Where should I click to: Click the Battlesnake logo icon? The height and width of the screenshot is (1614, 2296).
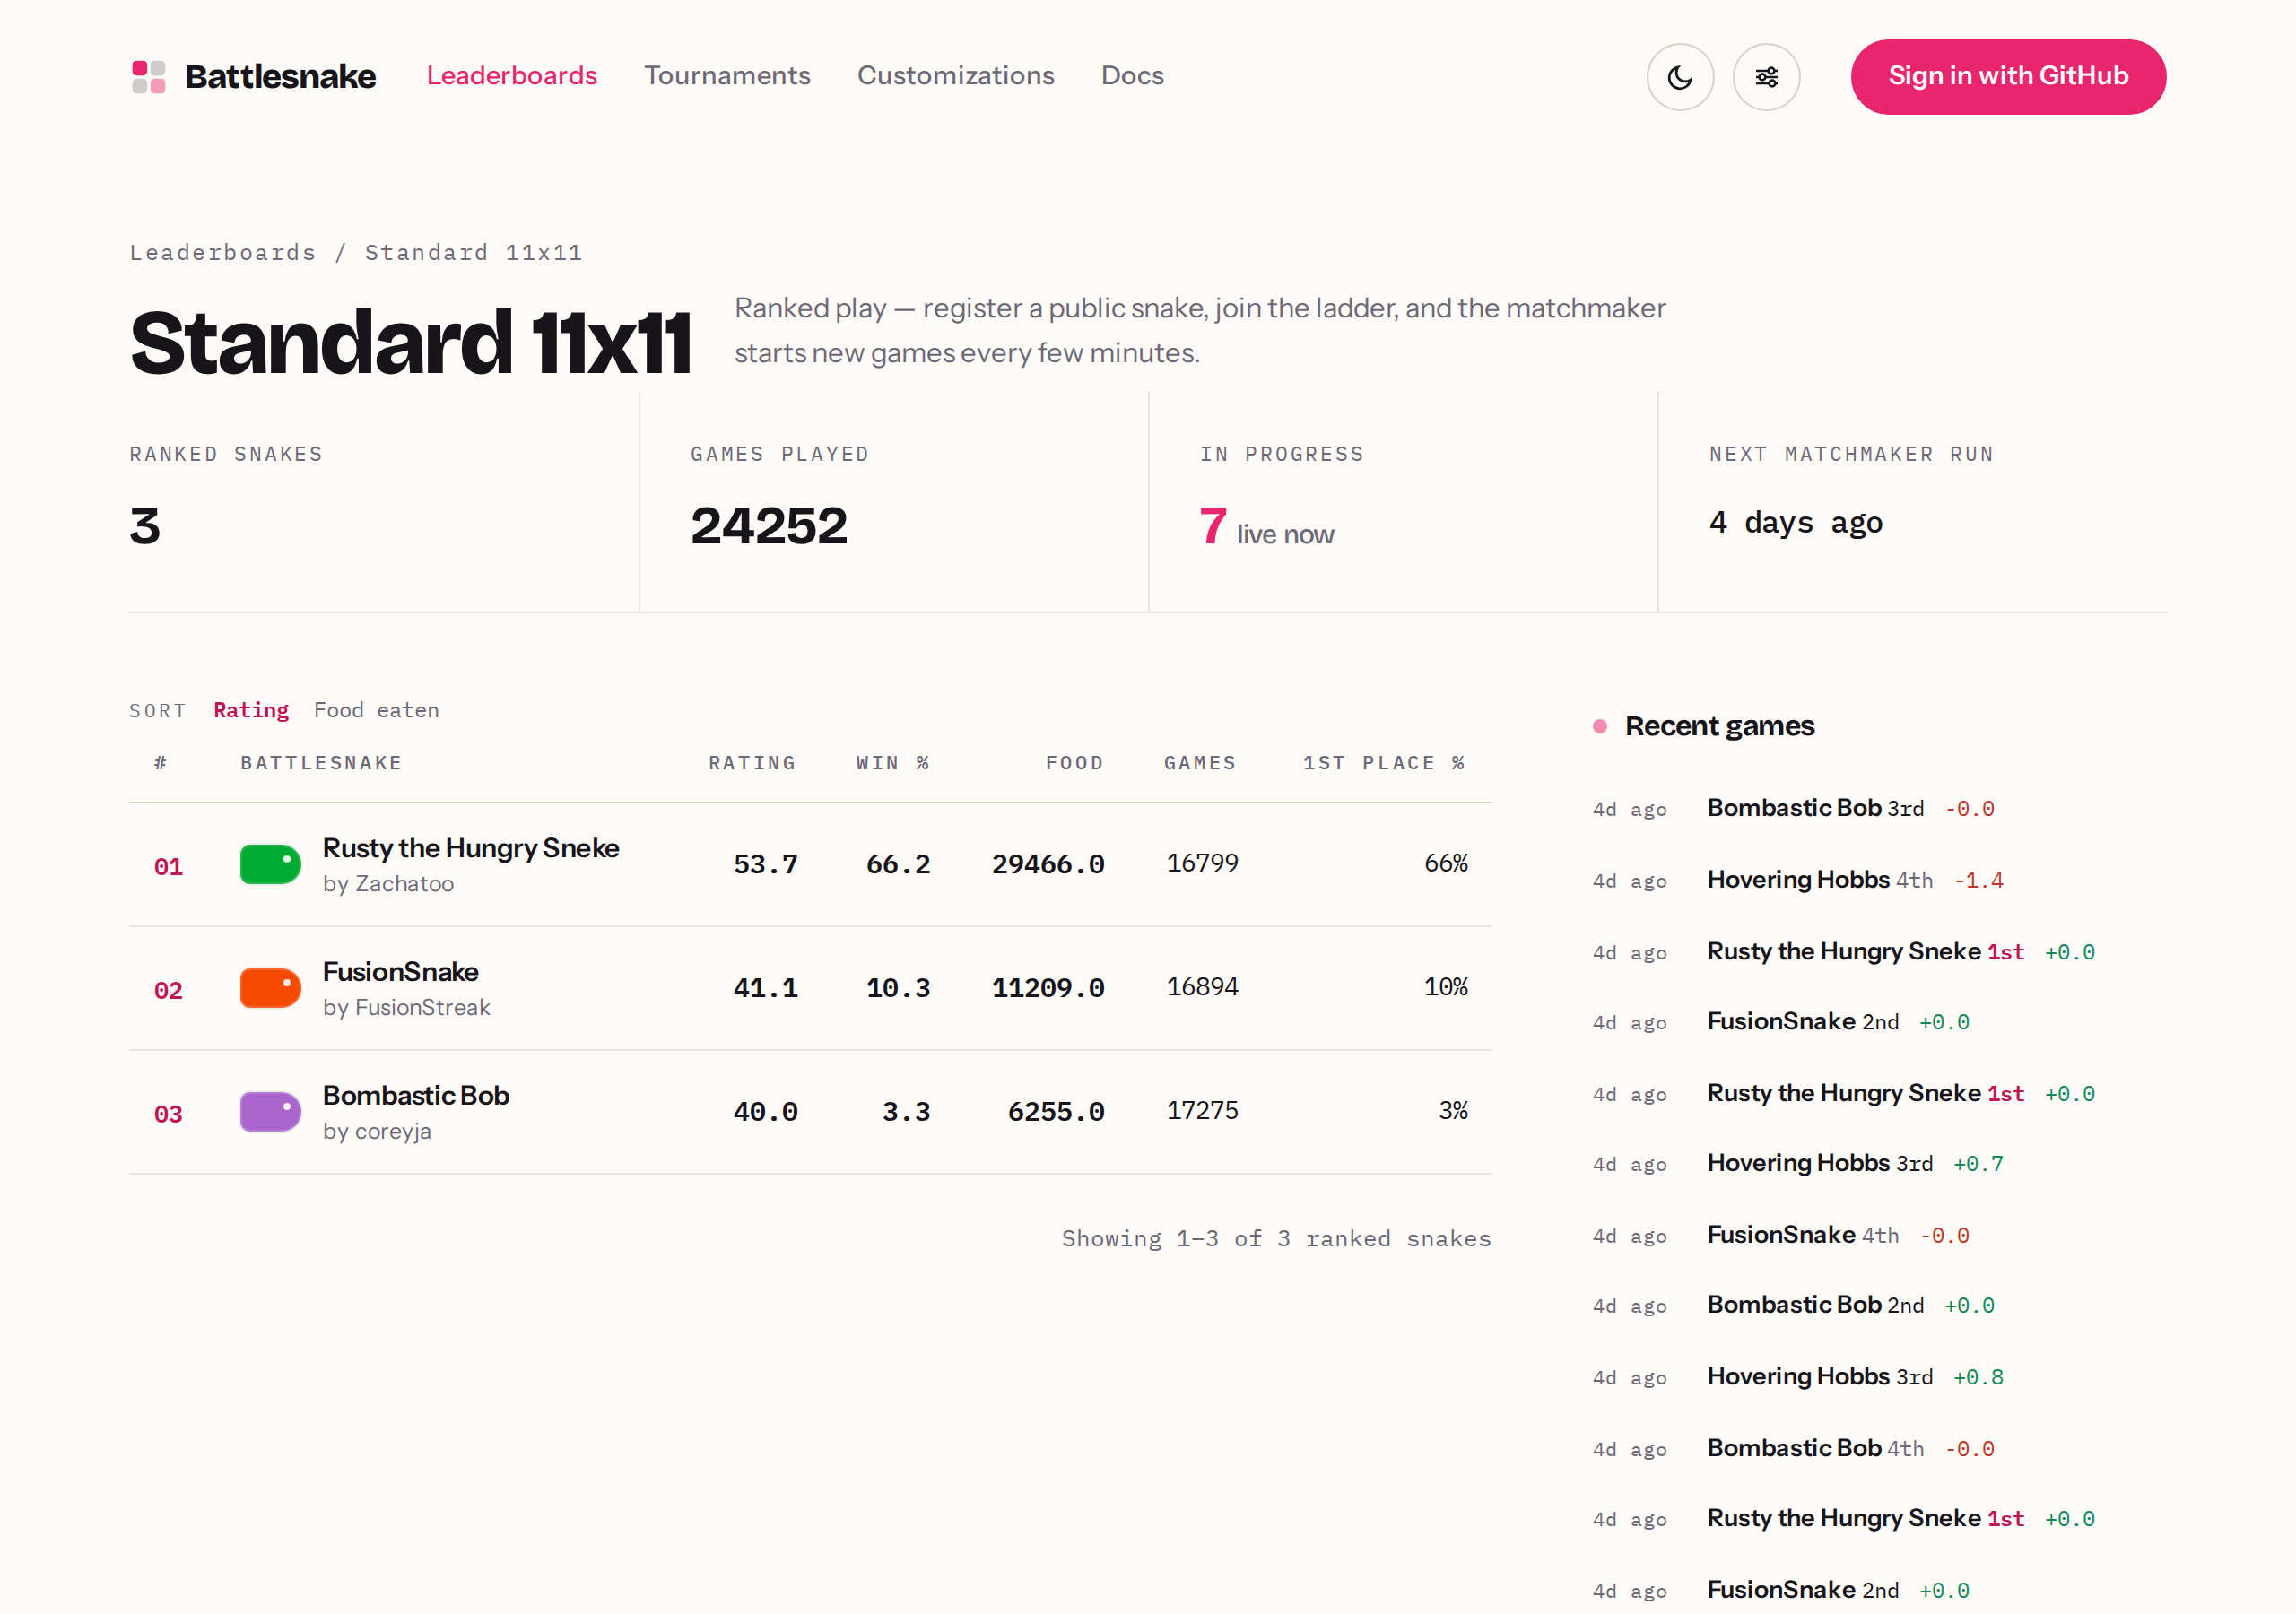tap(149, 77)
